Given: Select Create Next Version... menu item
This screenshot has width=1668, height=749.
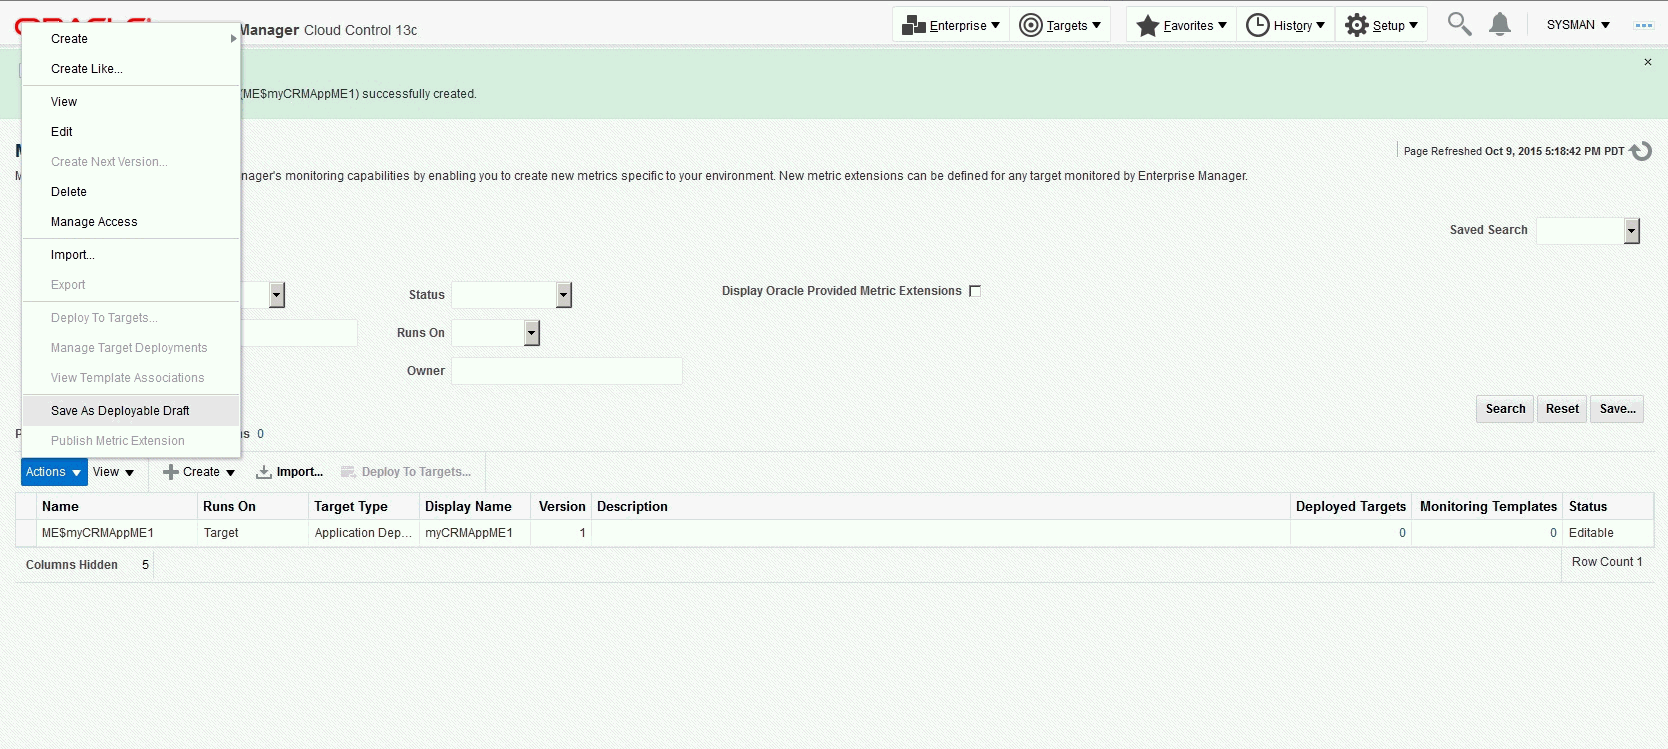Looking at the screenshot, I should coord(131,162).
